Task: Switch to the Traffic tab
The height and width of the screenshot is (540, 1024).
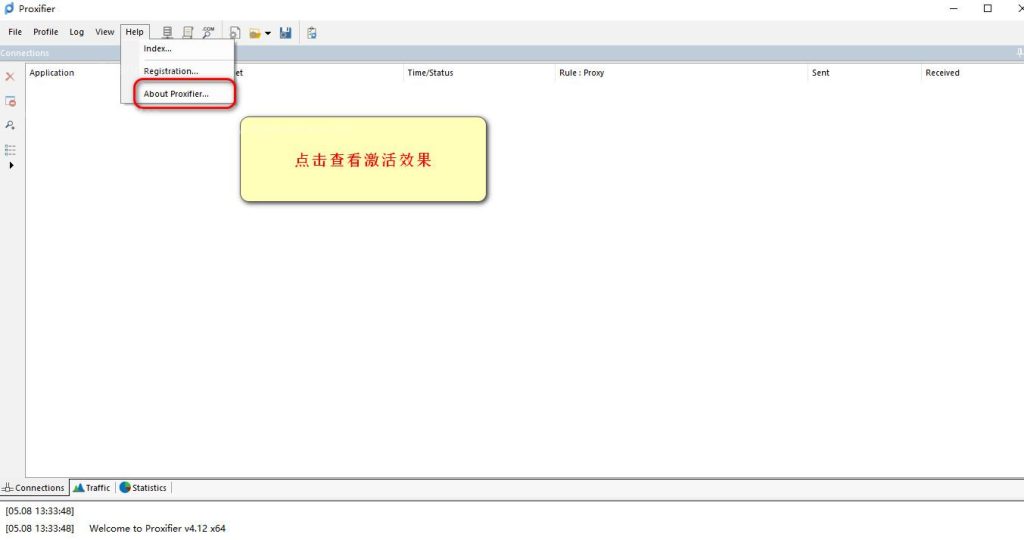Action: click(x=92, y=488)
